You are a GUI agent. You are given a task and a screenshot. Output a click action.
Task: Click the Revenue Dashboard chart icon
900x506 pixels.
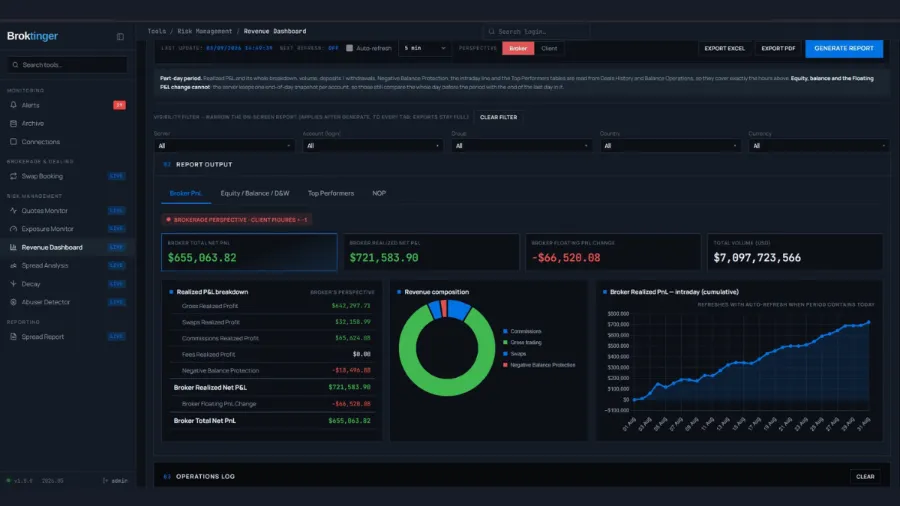tap(13, 247)
